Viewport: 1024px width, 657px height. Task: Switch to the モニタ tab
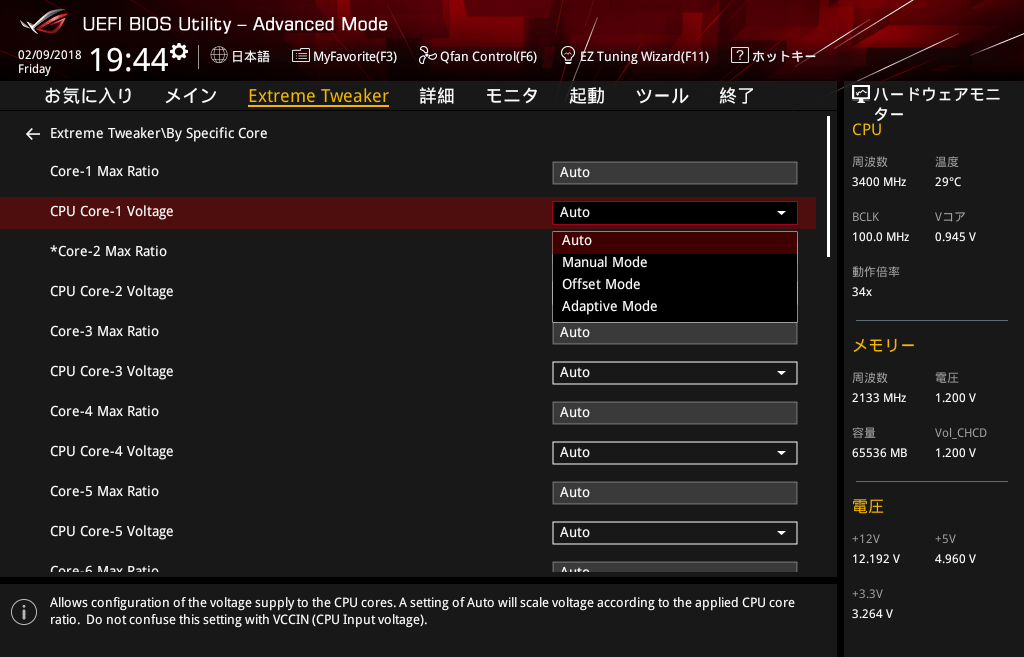tap(511, 96)
